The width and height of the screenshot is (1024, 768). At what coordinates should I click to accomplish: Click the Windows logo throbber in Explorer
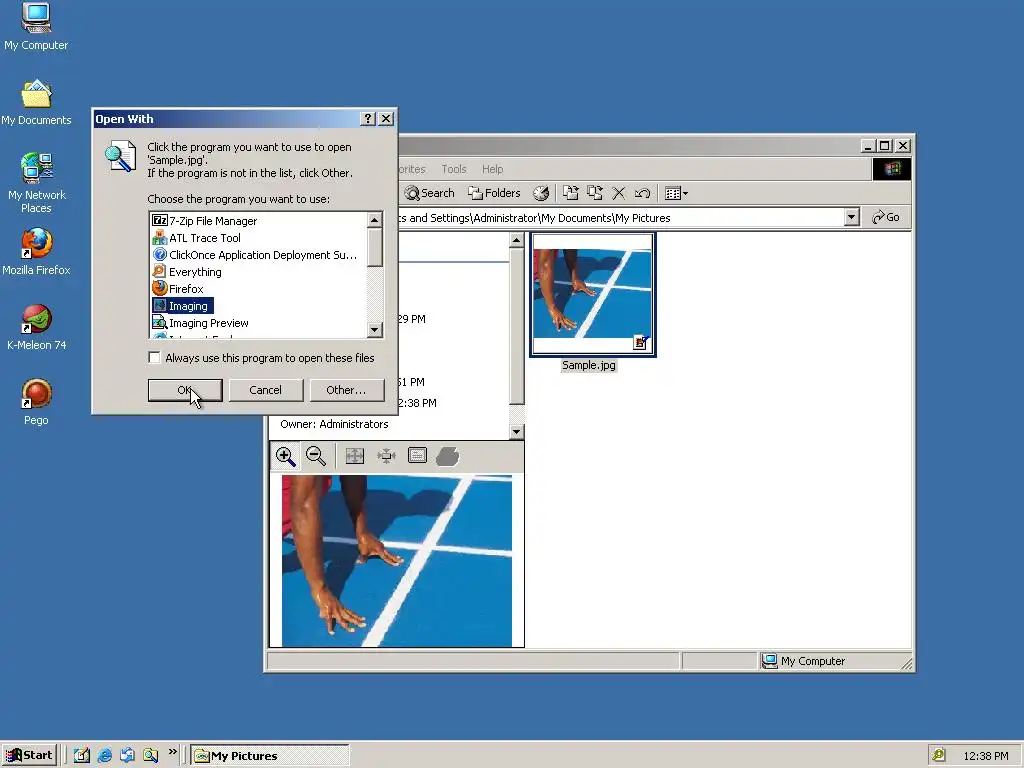891,169
